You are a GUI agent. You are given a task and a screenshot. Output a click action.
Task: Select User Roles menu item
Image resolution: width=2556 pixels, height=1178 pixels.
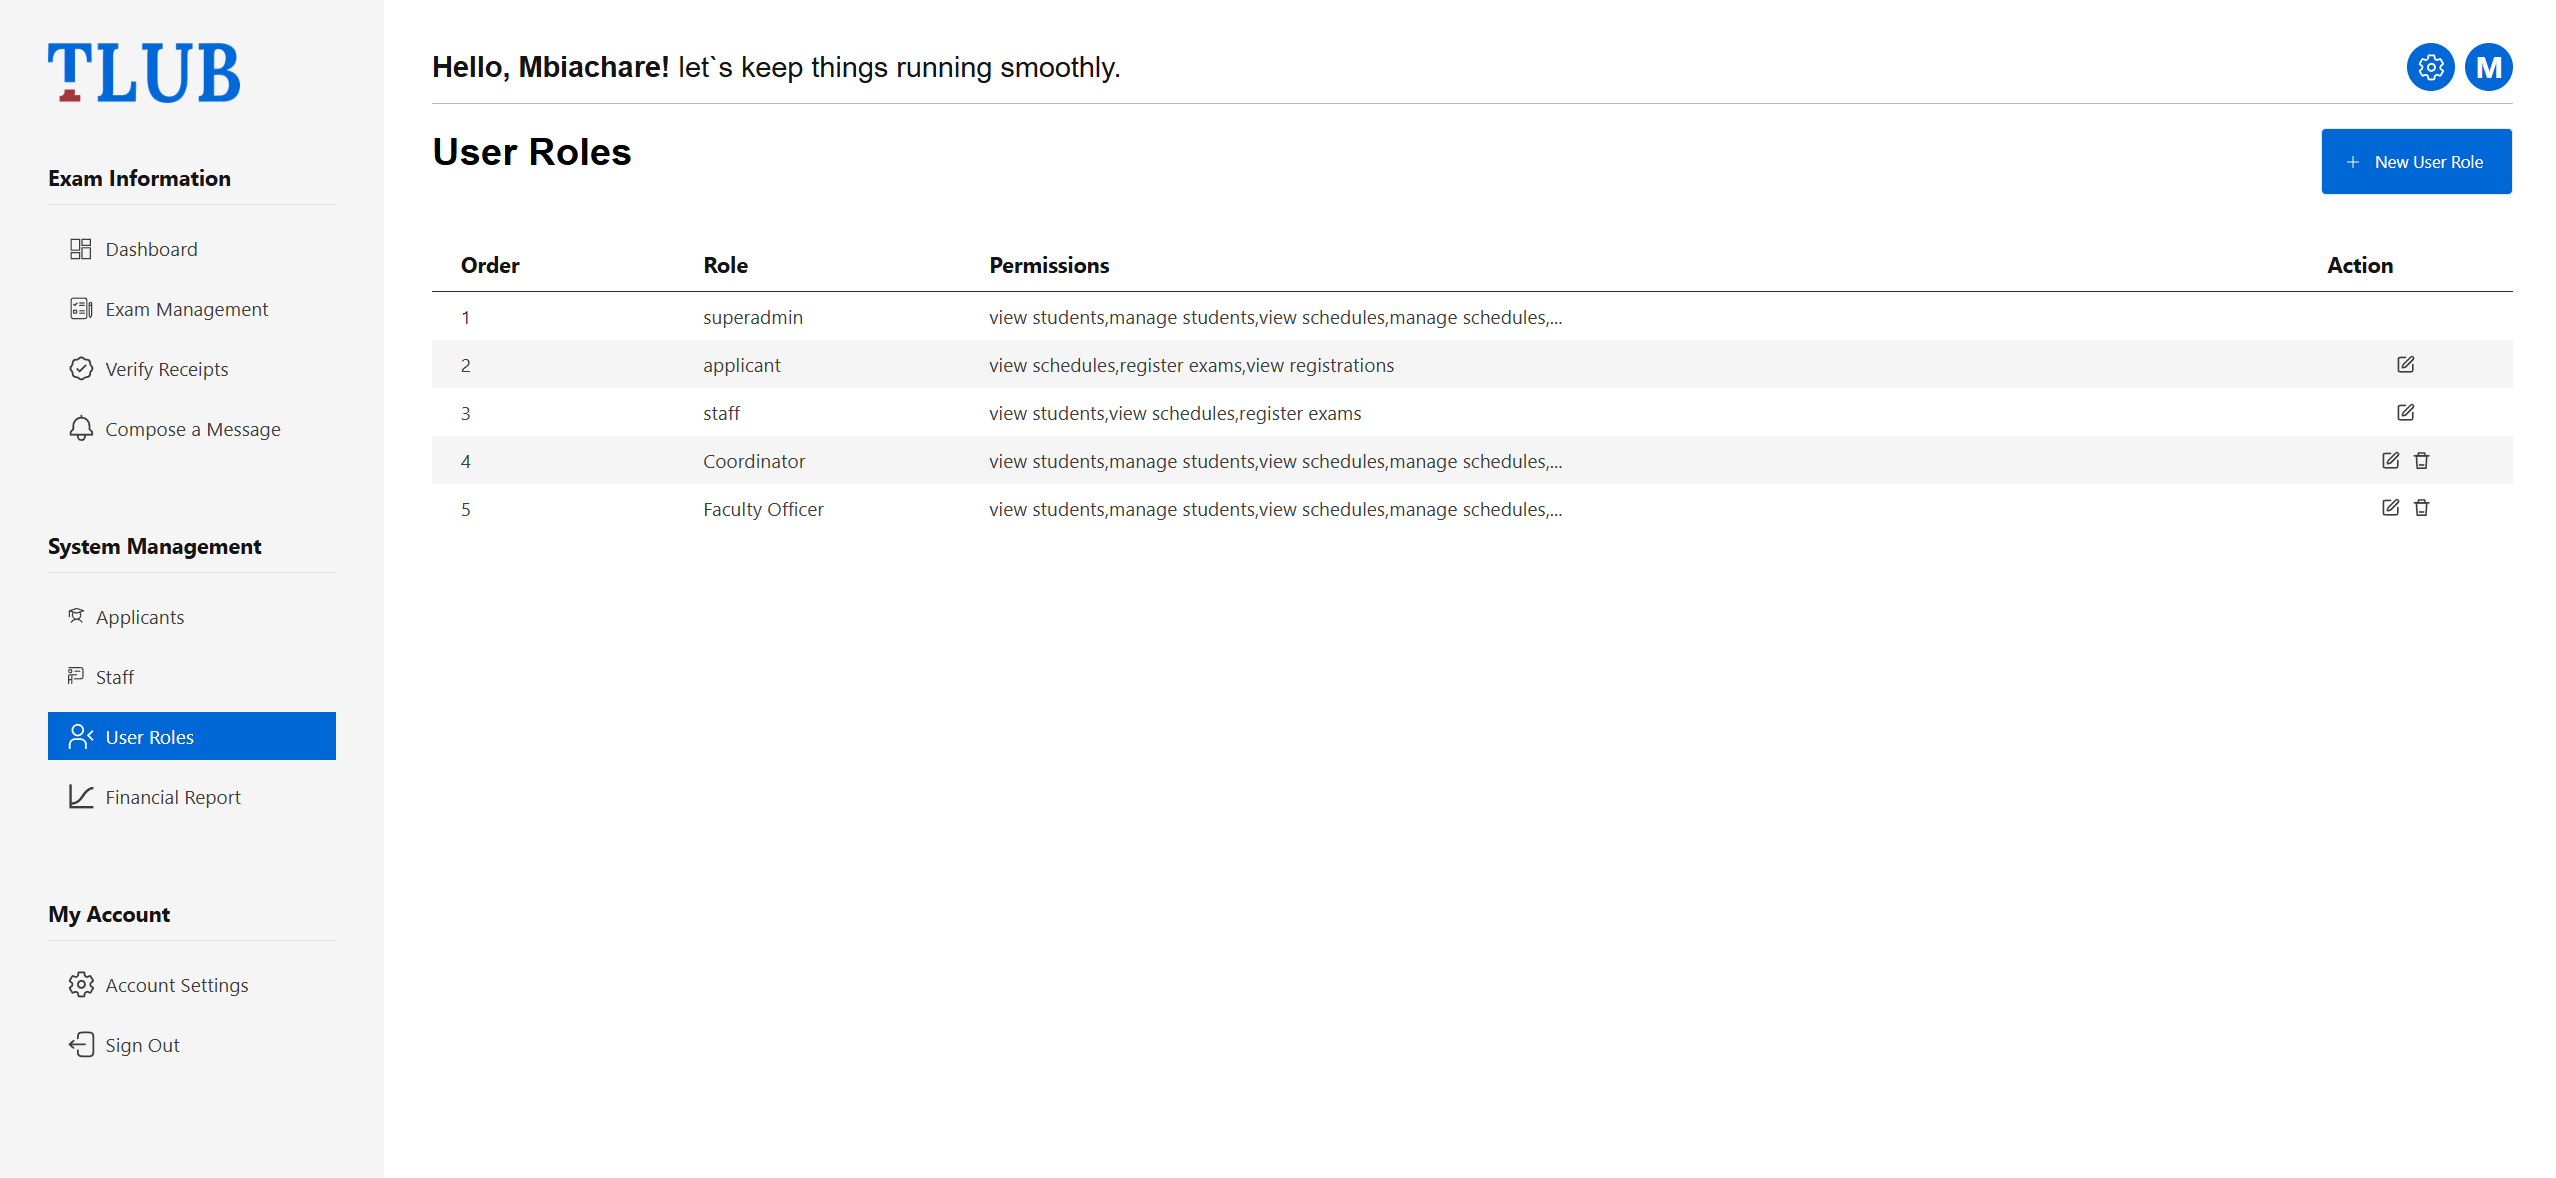click(192, 736)
